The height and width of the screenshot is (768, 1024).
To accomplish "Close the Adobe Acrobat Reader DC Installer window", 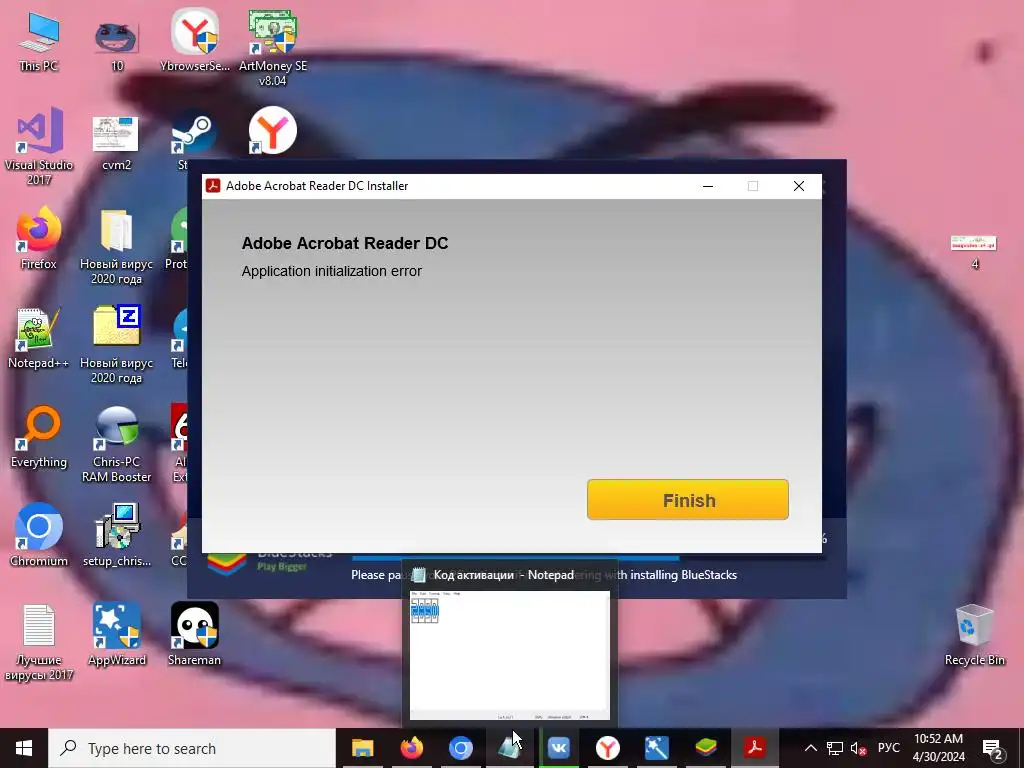I will [x=799, y=186].
